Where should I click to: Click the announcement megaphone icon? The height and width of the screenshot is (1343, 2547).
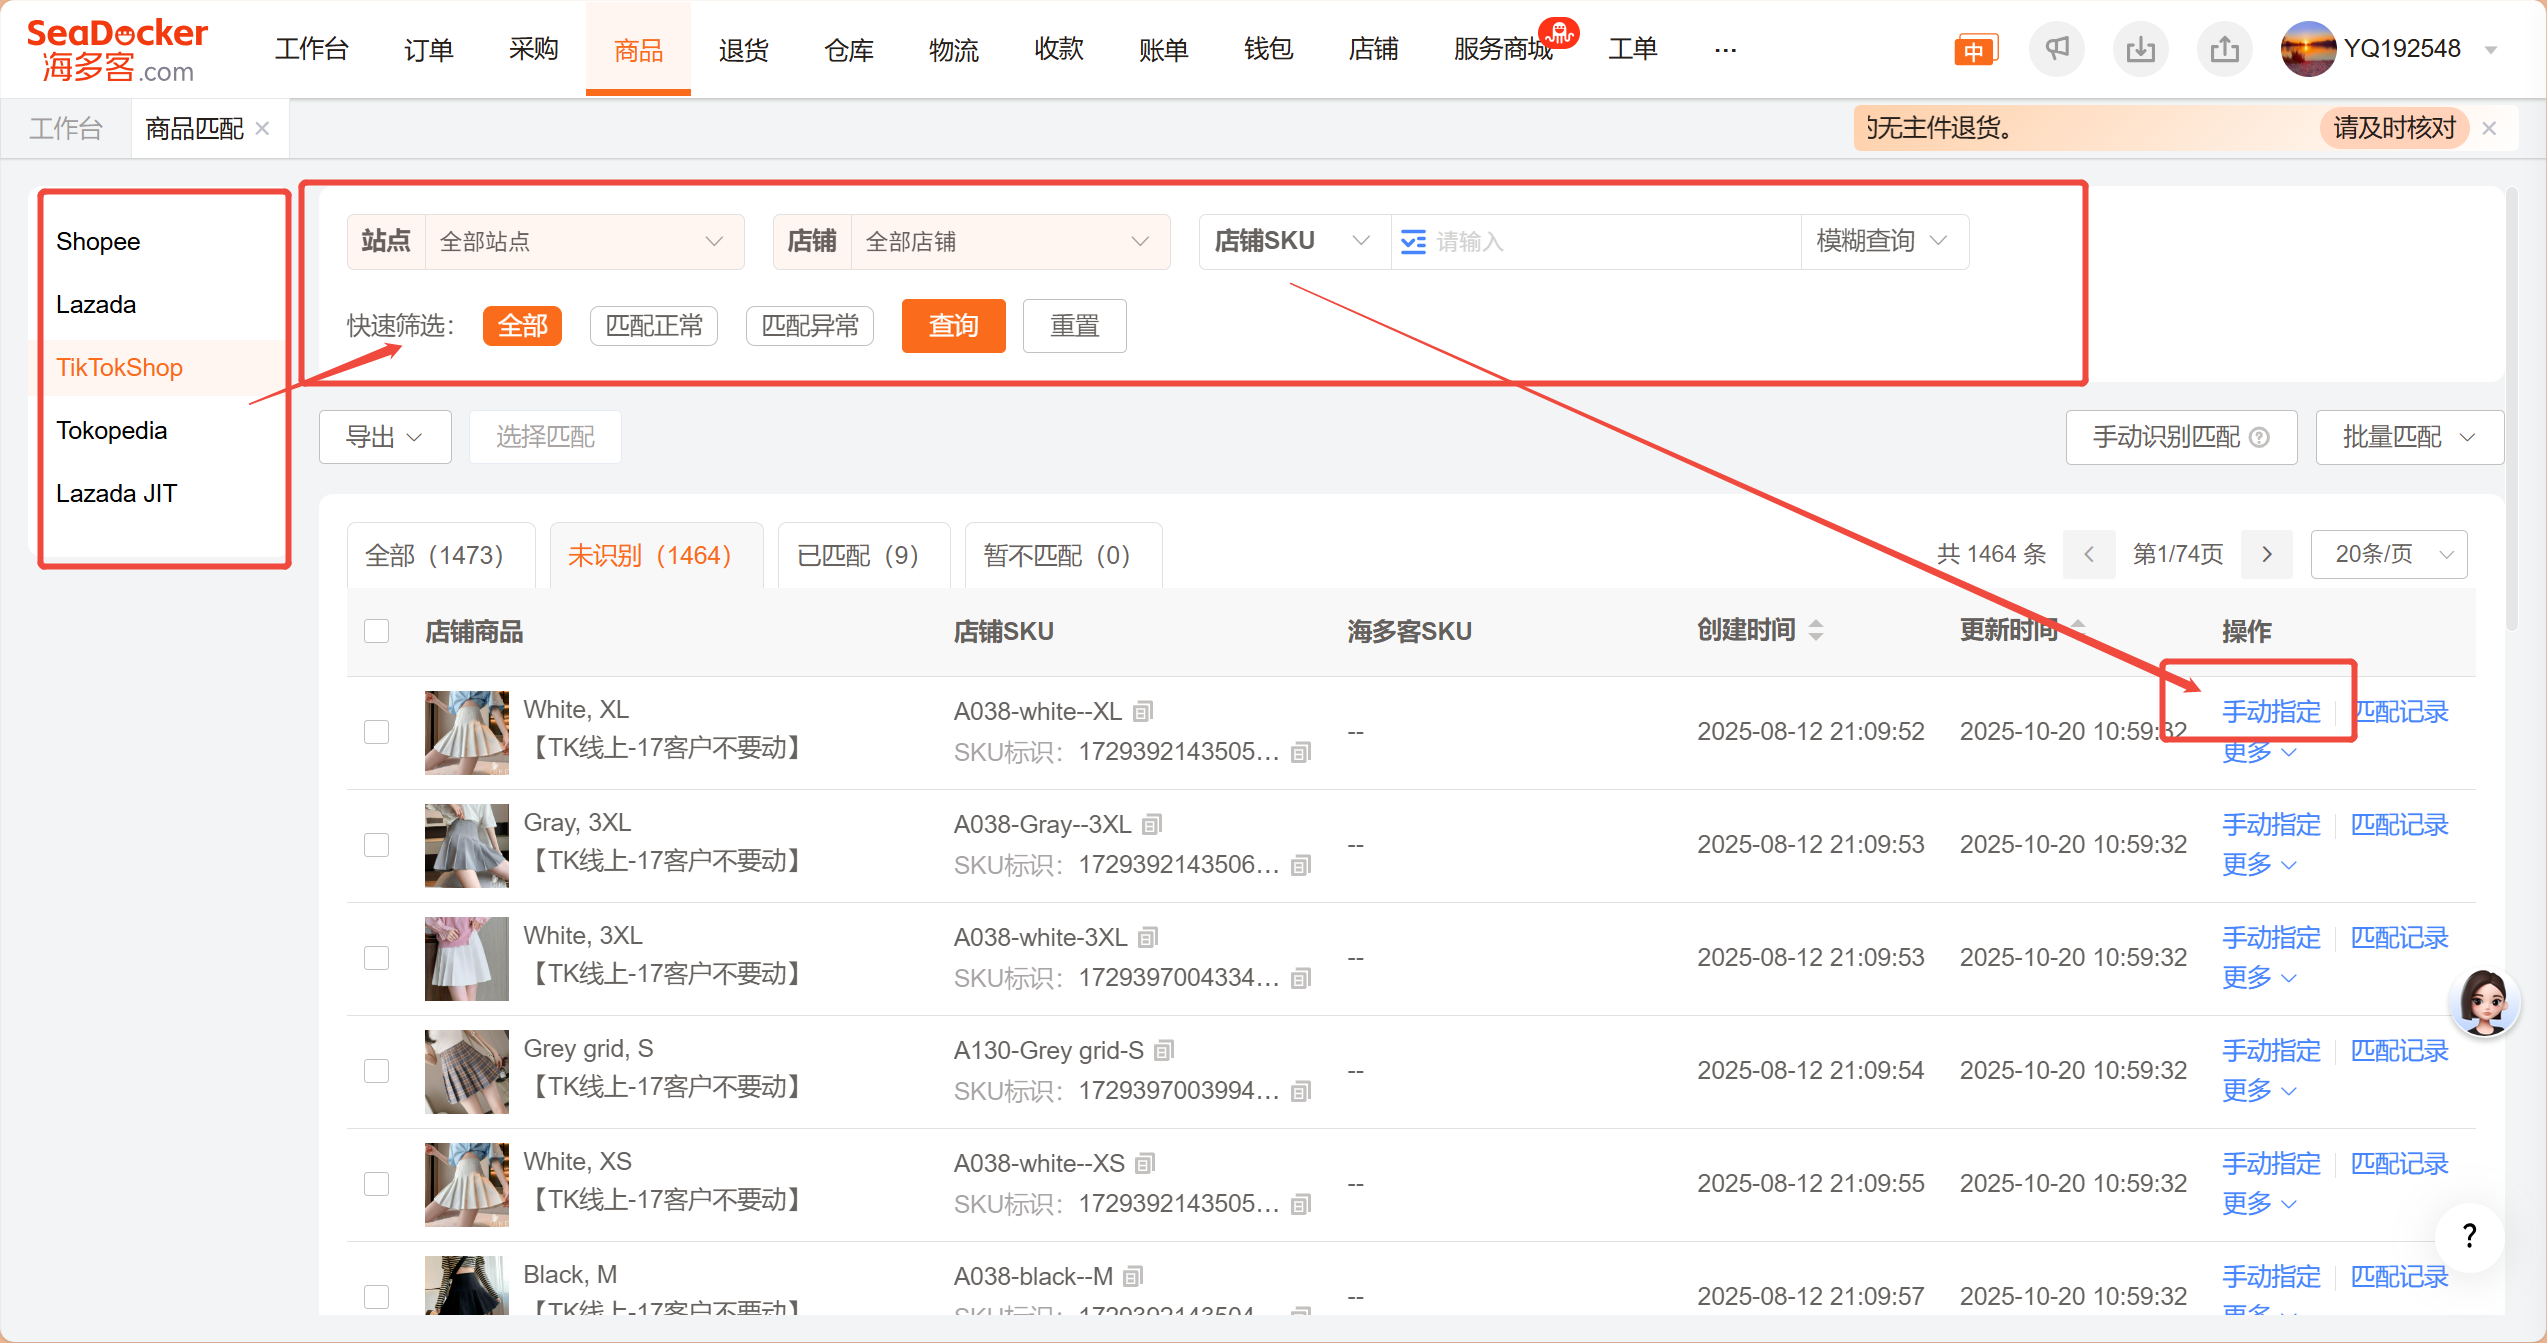coord(2057,49)
